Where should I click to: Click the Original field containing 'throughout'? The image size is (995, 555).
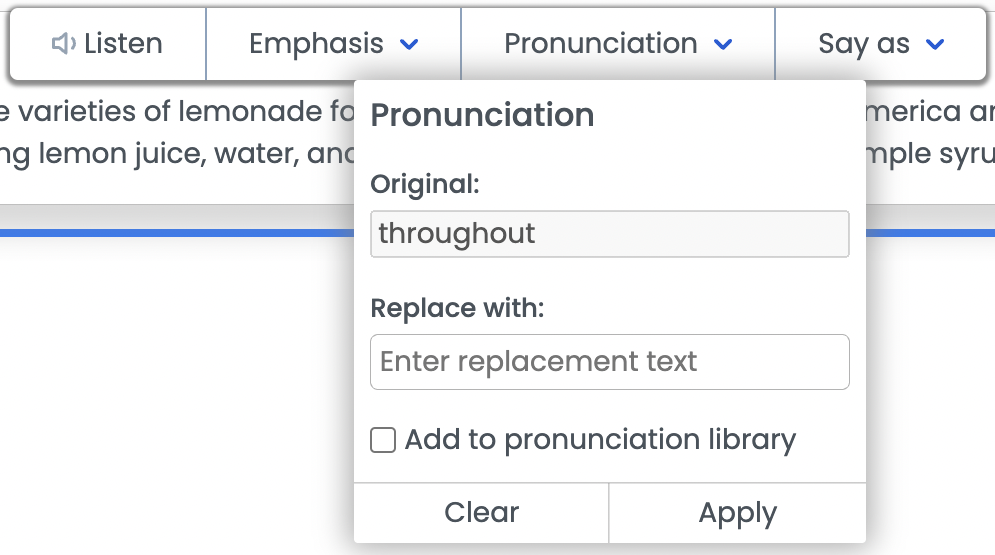610,234
